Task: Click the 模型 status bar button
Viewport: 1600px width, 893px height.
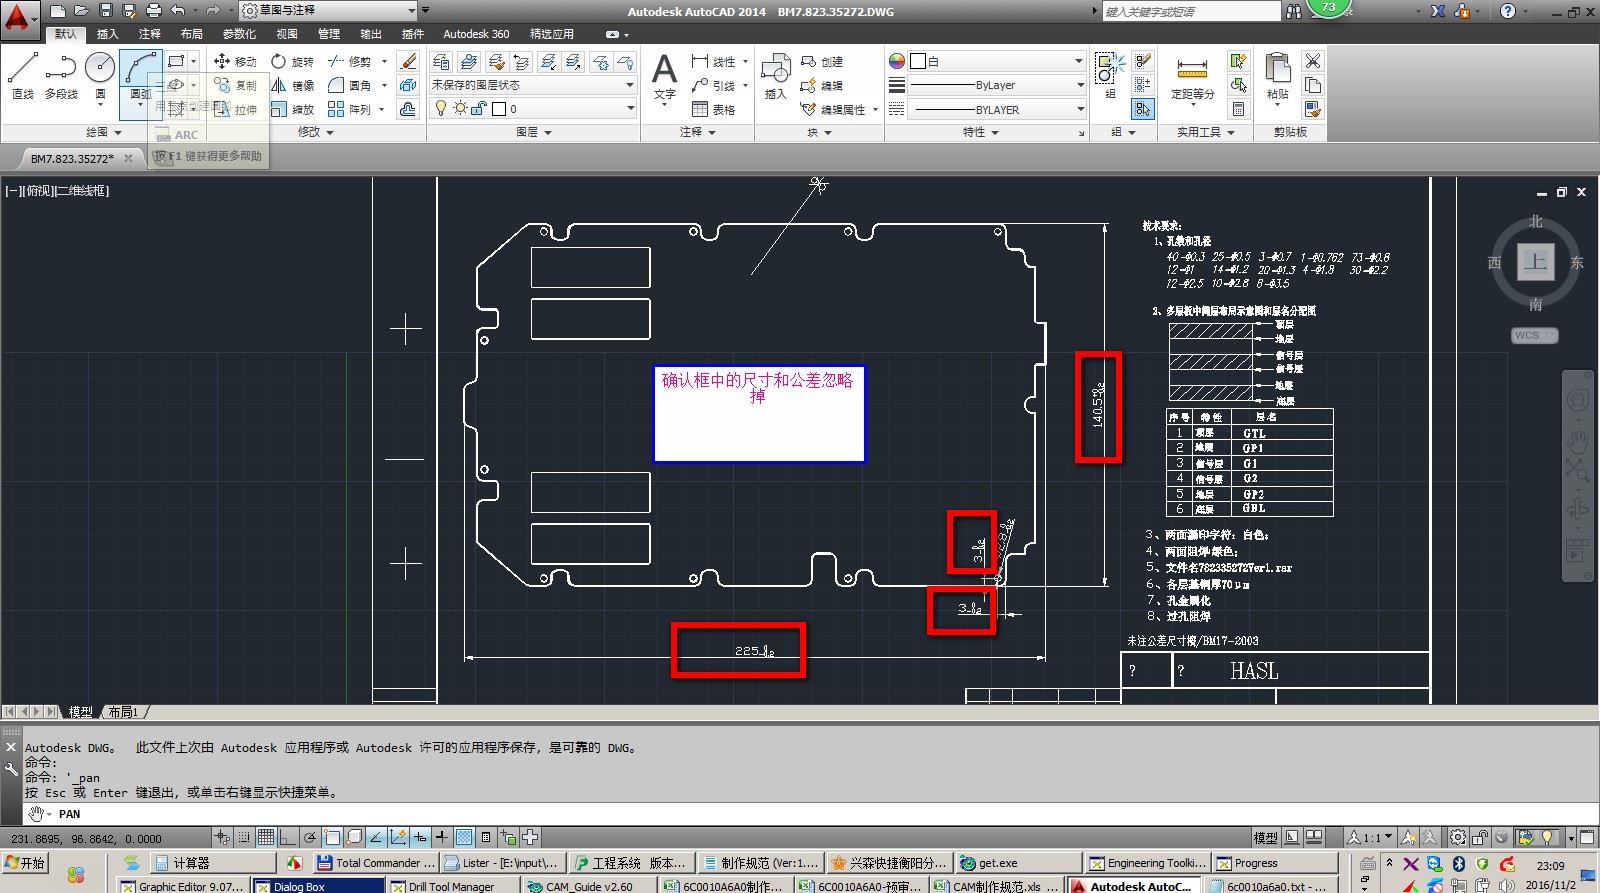Action: (1265, 837)
